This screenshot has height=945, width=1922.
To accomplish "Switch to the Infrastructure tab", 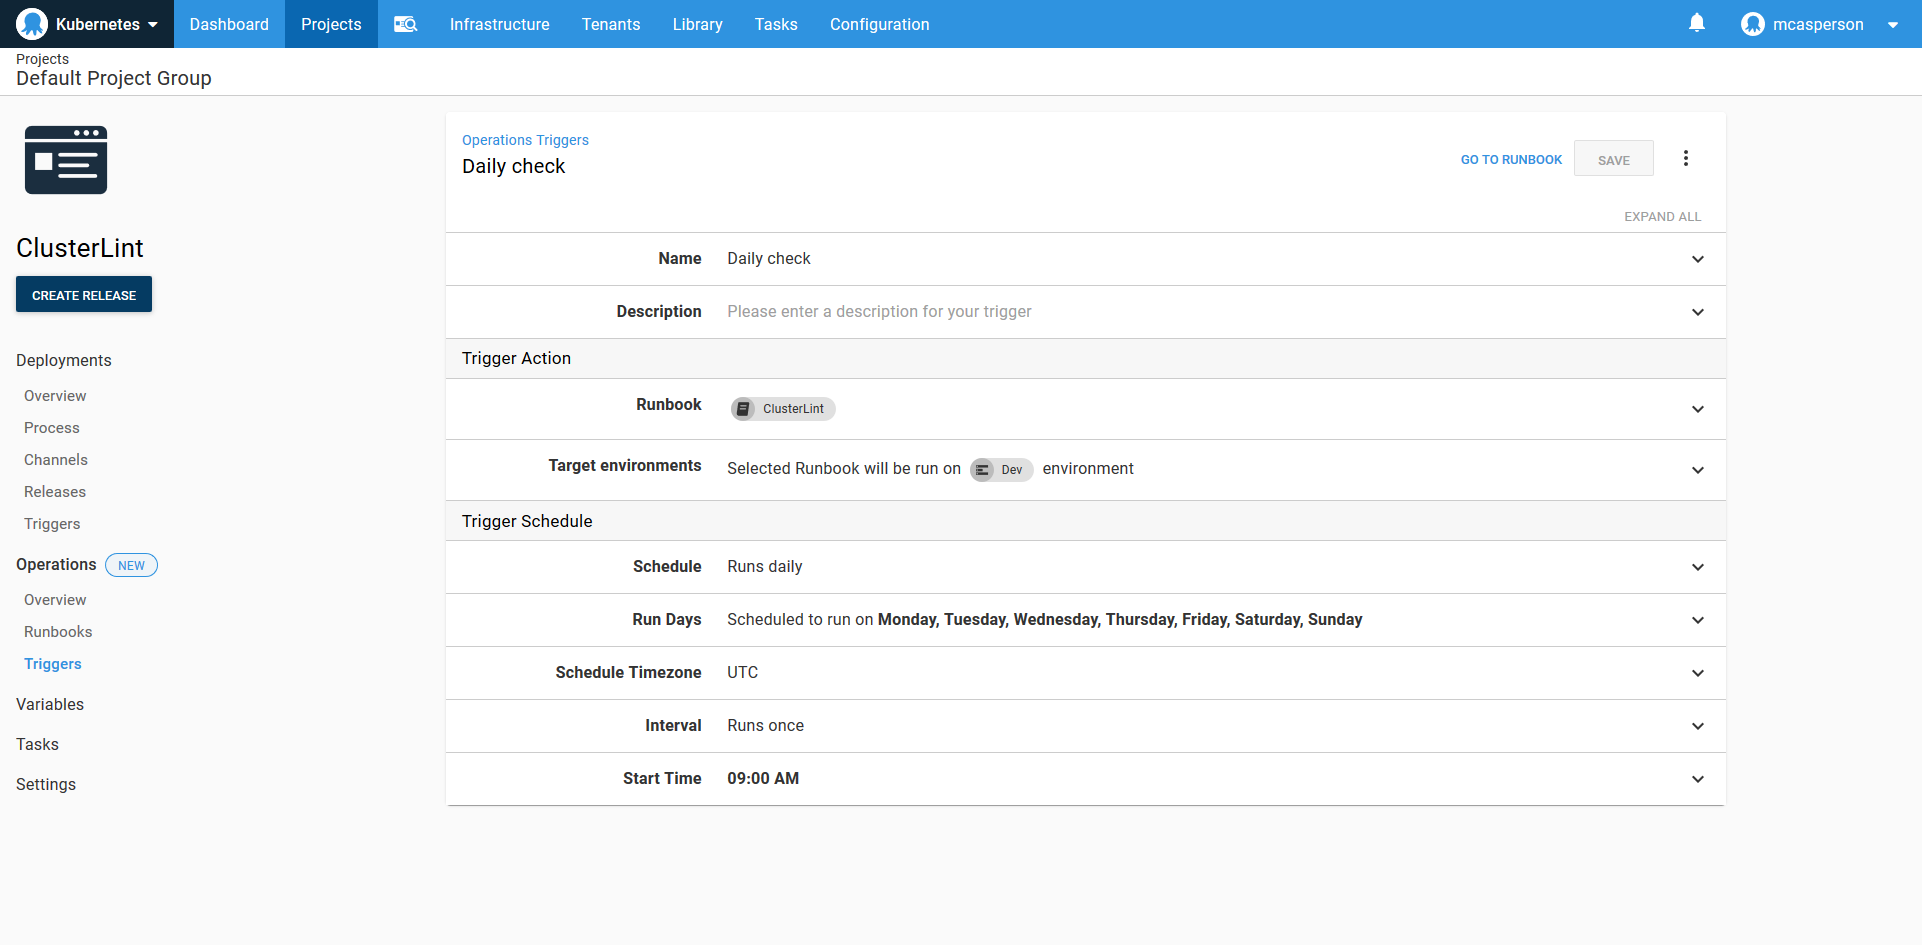I will point(499,23).
